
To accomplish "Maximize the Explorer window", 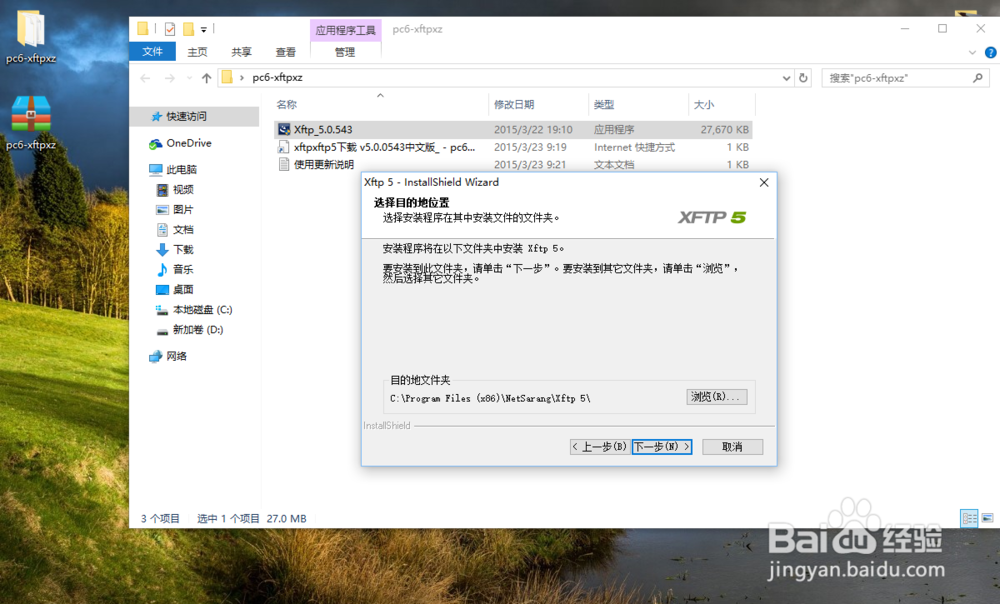I will (942, 29).
